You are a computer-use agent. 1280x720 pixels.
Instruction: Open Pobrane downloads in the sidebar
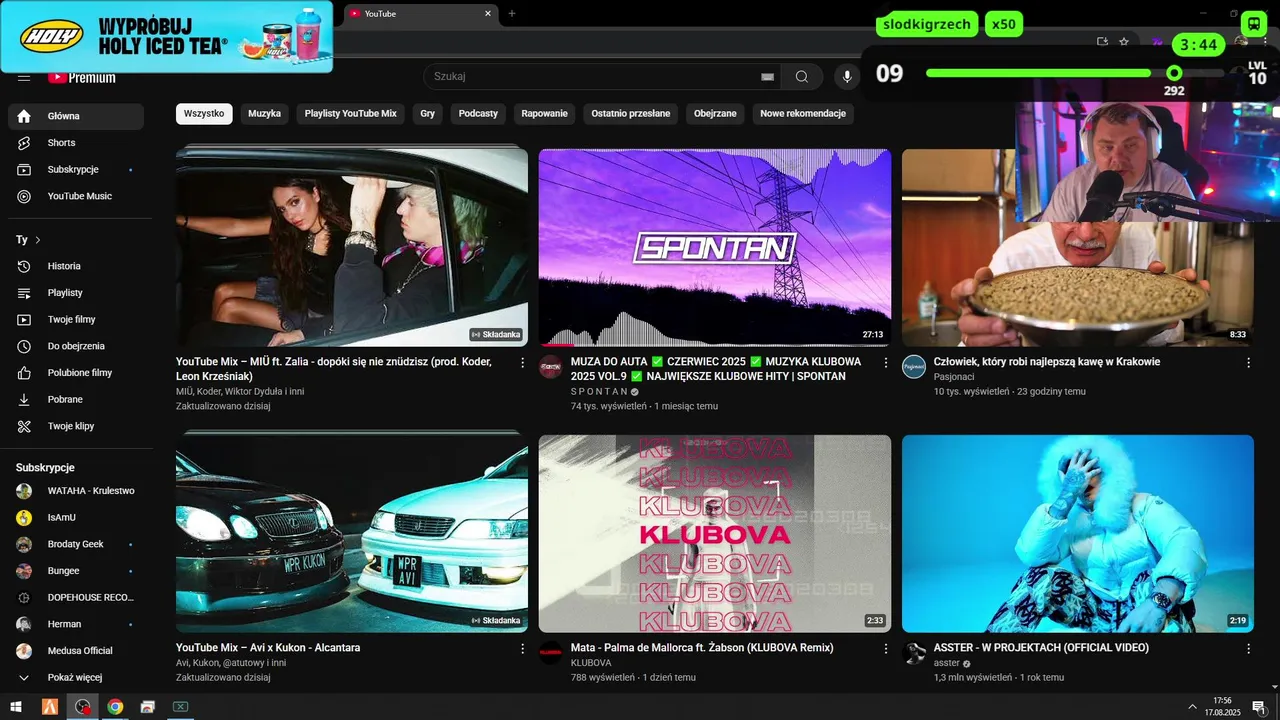76,400
